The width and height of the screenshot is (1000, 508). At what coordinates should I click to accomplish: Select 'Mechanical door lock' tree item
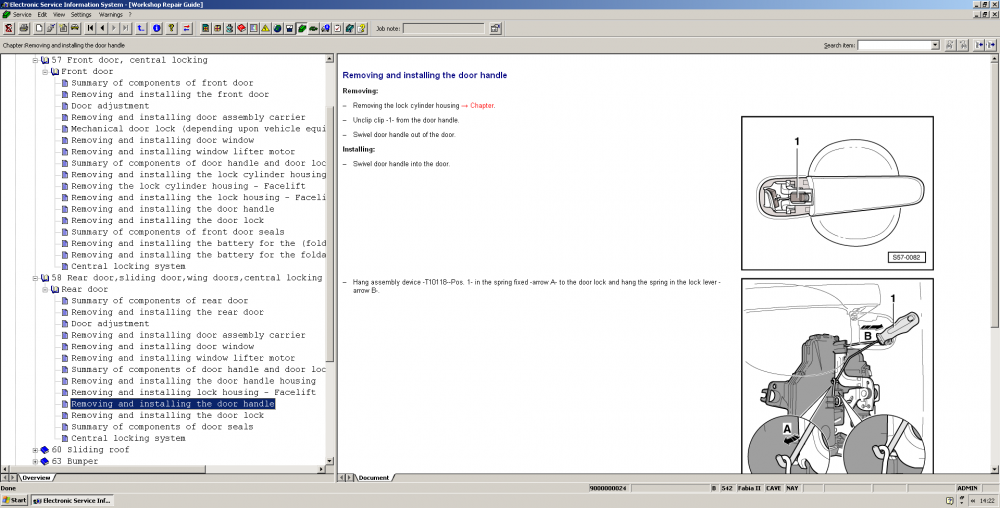198,129
